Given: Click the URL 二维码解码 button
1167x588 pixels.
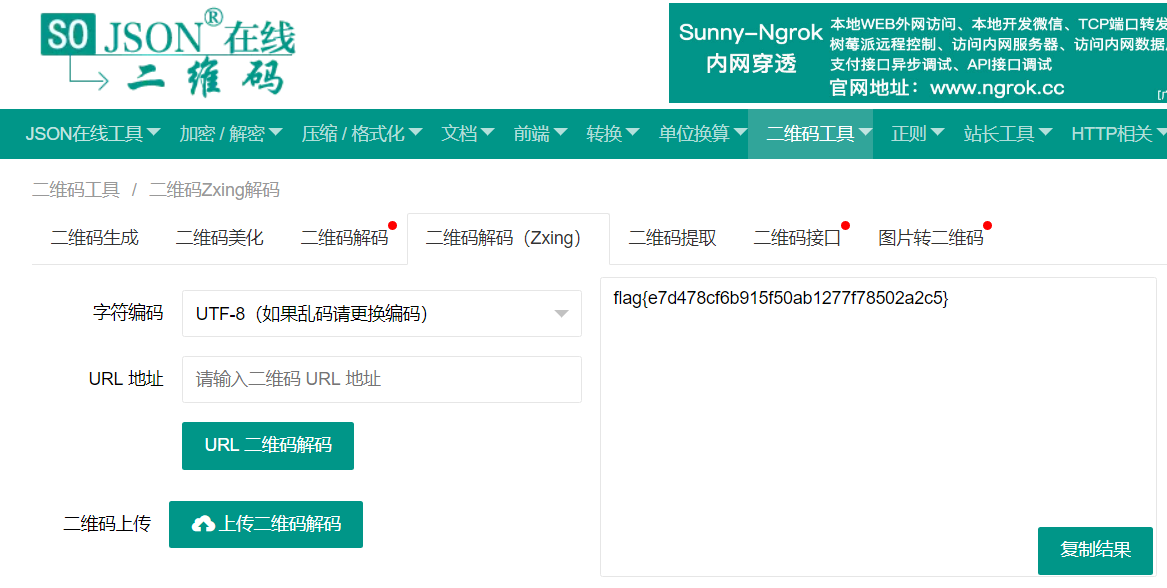Looking at the screenshot, I should coord(268,445).
